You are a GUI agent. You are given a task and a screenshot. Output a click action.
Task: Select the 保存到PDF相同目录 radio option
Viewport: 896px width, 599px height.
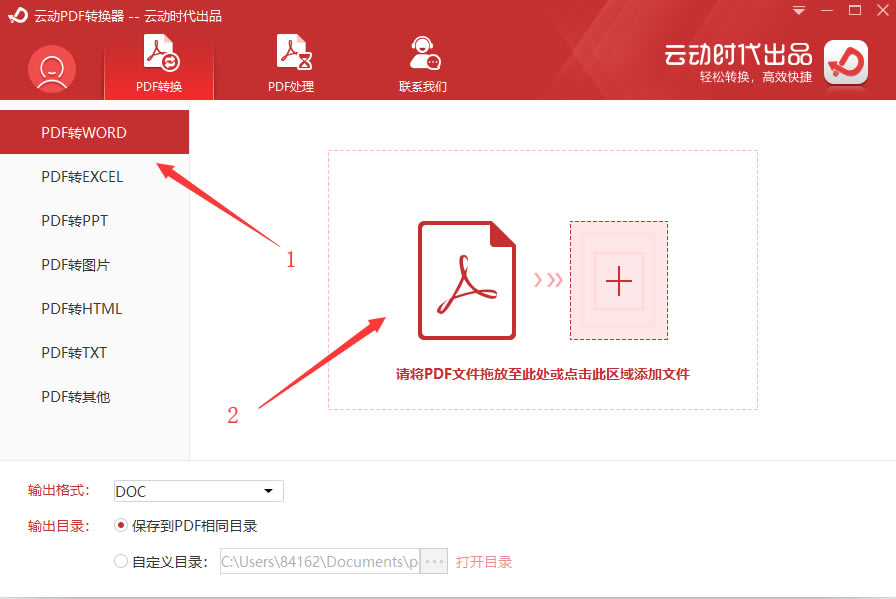120,525
